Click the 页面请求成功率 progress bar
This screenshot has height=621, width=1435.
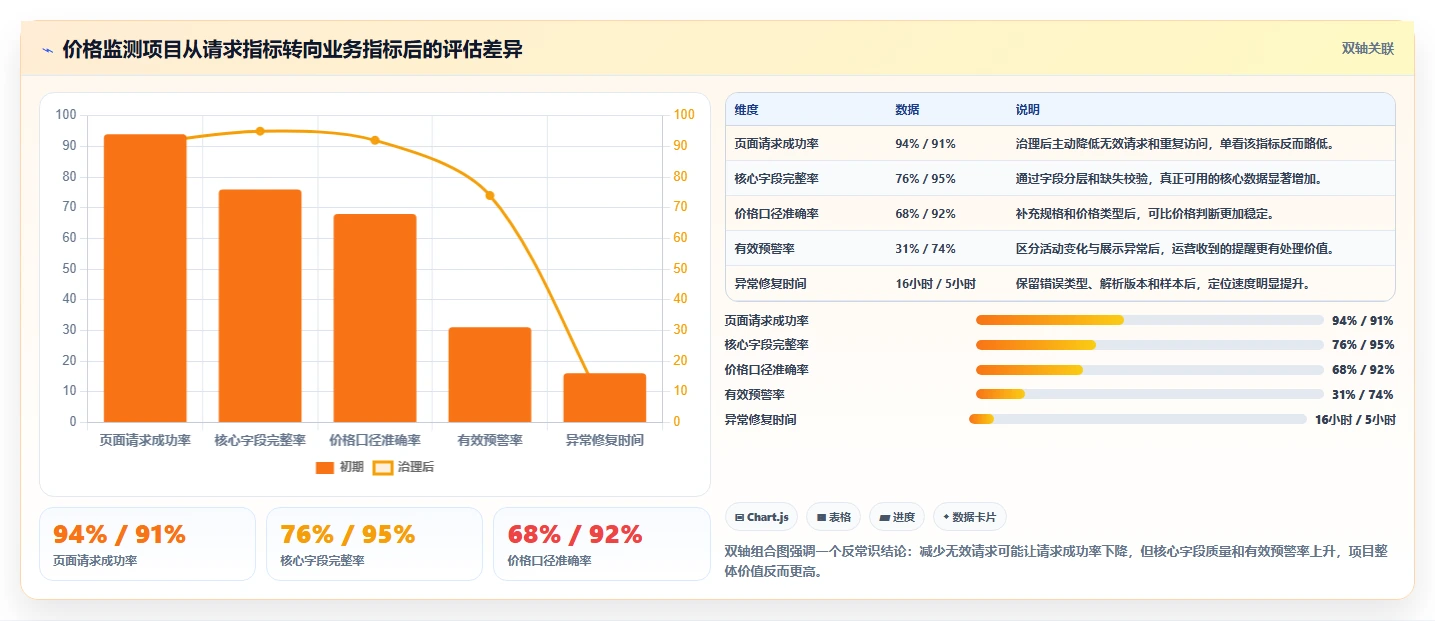point(1149,320)
